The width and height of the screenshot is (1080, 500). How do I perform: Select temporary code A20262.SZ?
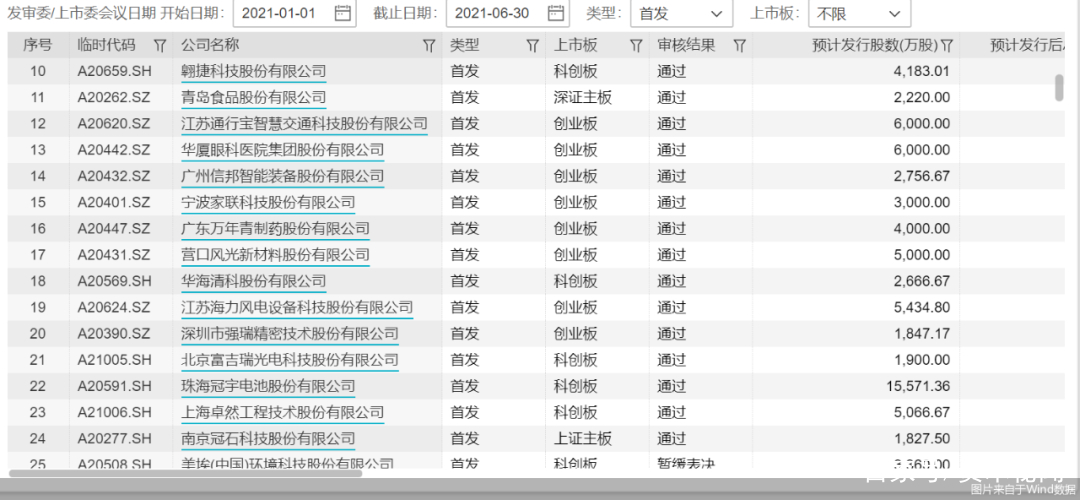tap(114, 97)
